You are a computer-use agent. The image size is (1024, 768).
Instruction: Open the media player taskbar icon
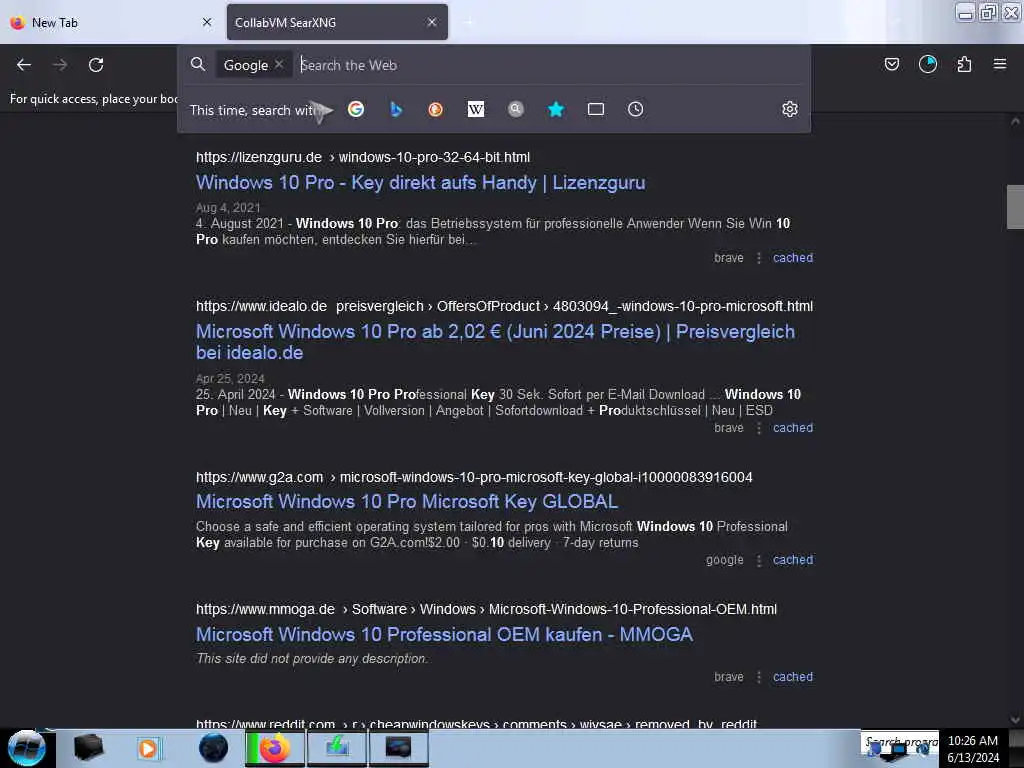(148, 748)
